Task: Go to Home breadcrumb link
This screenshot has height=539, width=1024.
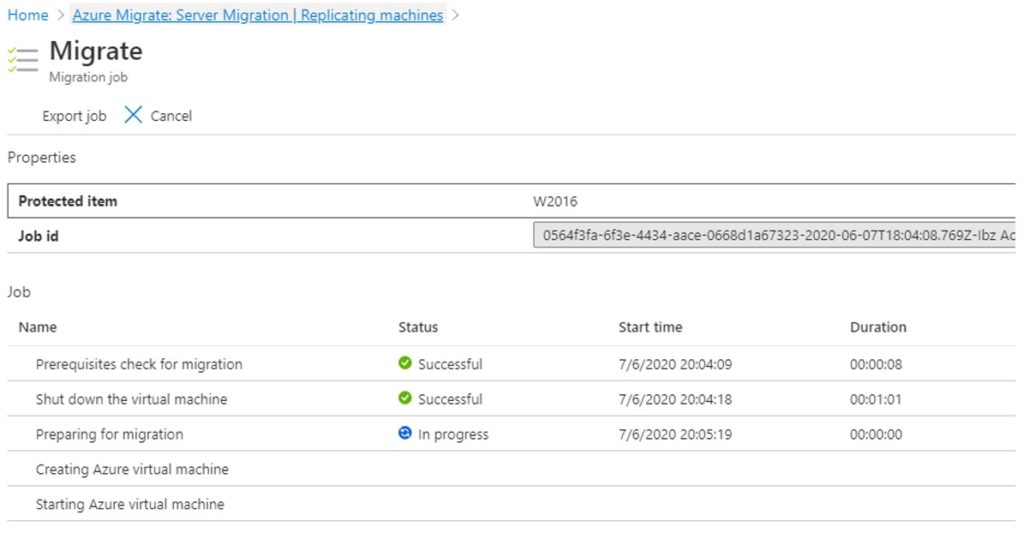Action: coord(27,15)
